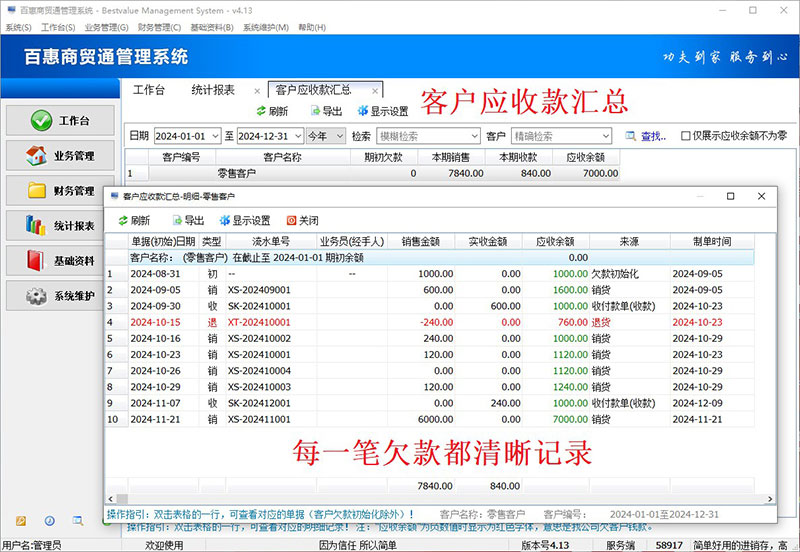This screenshot has height=552, width=800.
Task: Click 导出 in the detail window toolbar
Action: 188,220
